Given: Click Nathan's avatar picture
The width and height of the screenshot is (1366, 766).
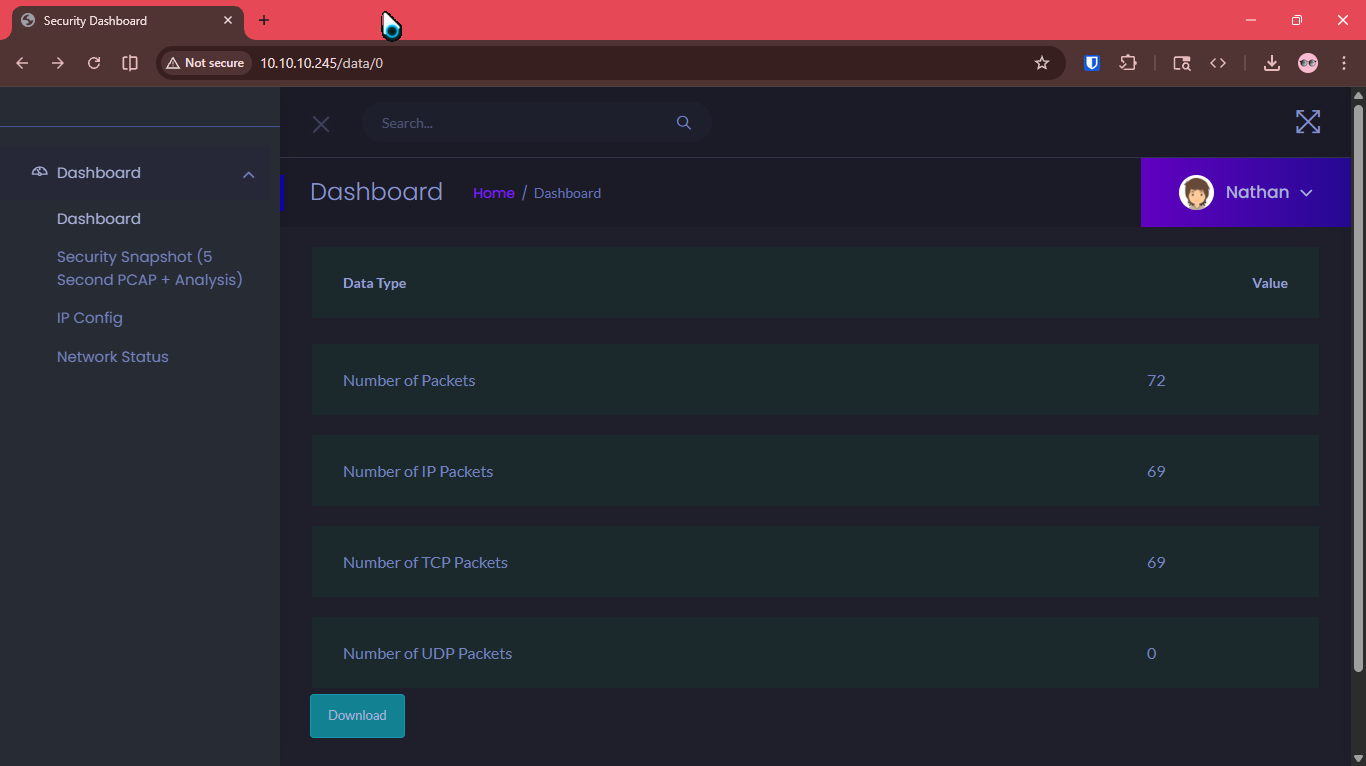Looking at the screenshot, I should click(x=1196, y=192).
